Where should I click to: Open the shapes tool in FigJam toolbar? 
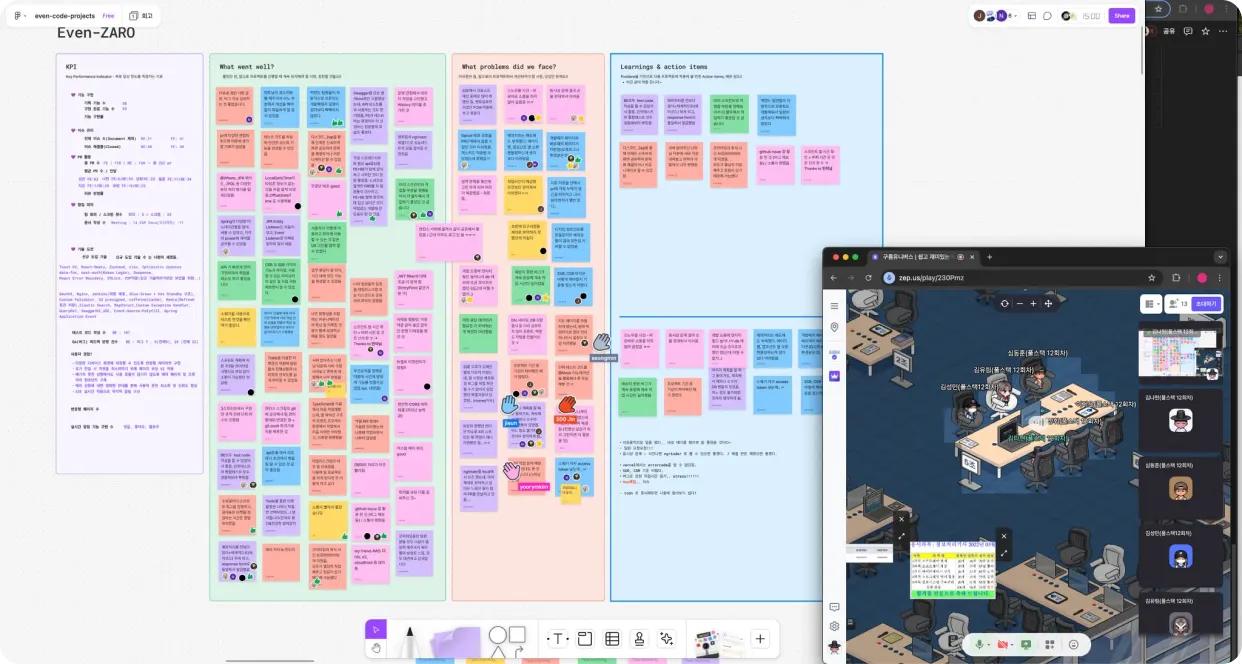click(507, 640)
